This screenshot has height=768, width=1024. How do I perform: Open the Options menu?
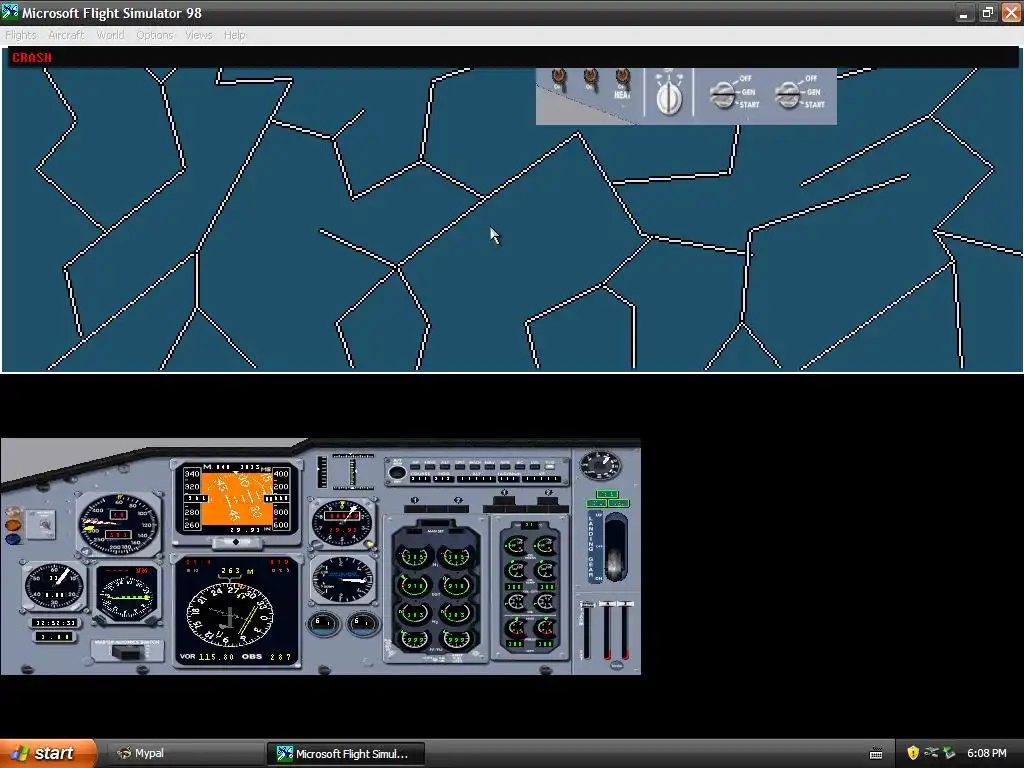click(x=155, y=35)
